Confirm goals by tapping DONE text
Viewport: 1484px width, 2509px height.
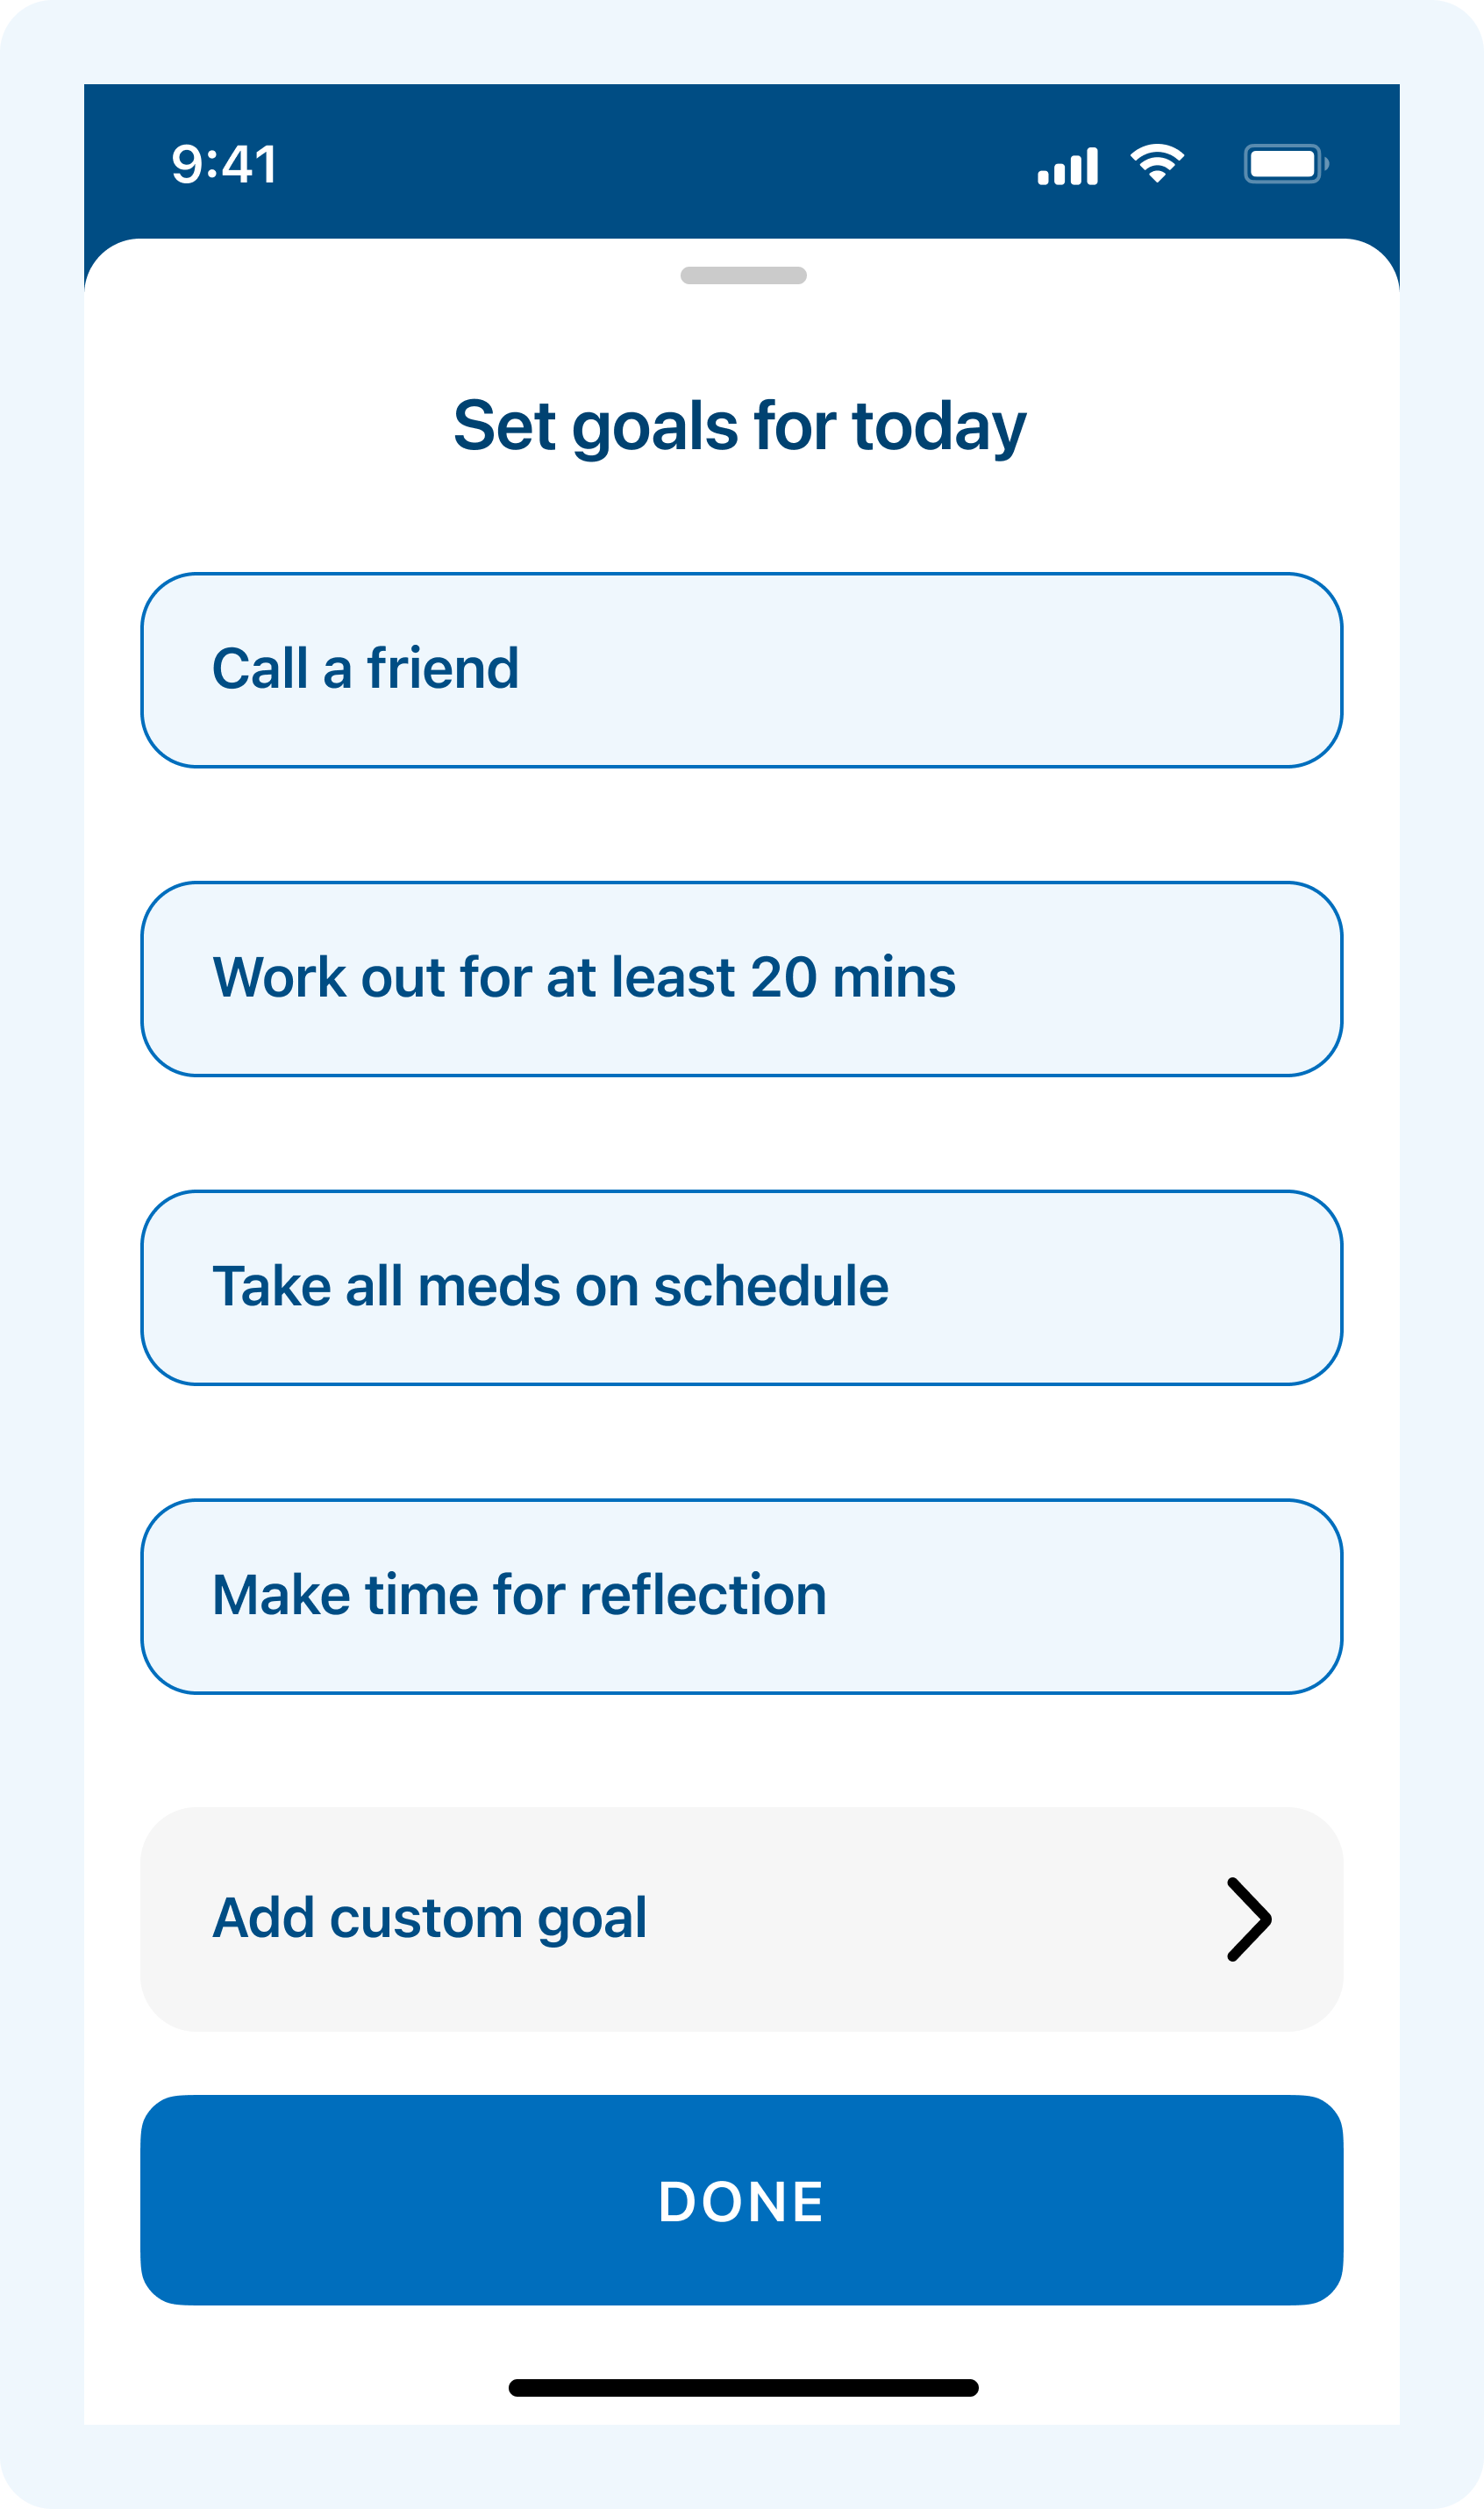pos(741,2202)
